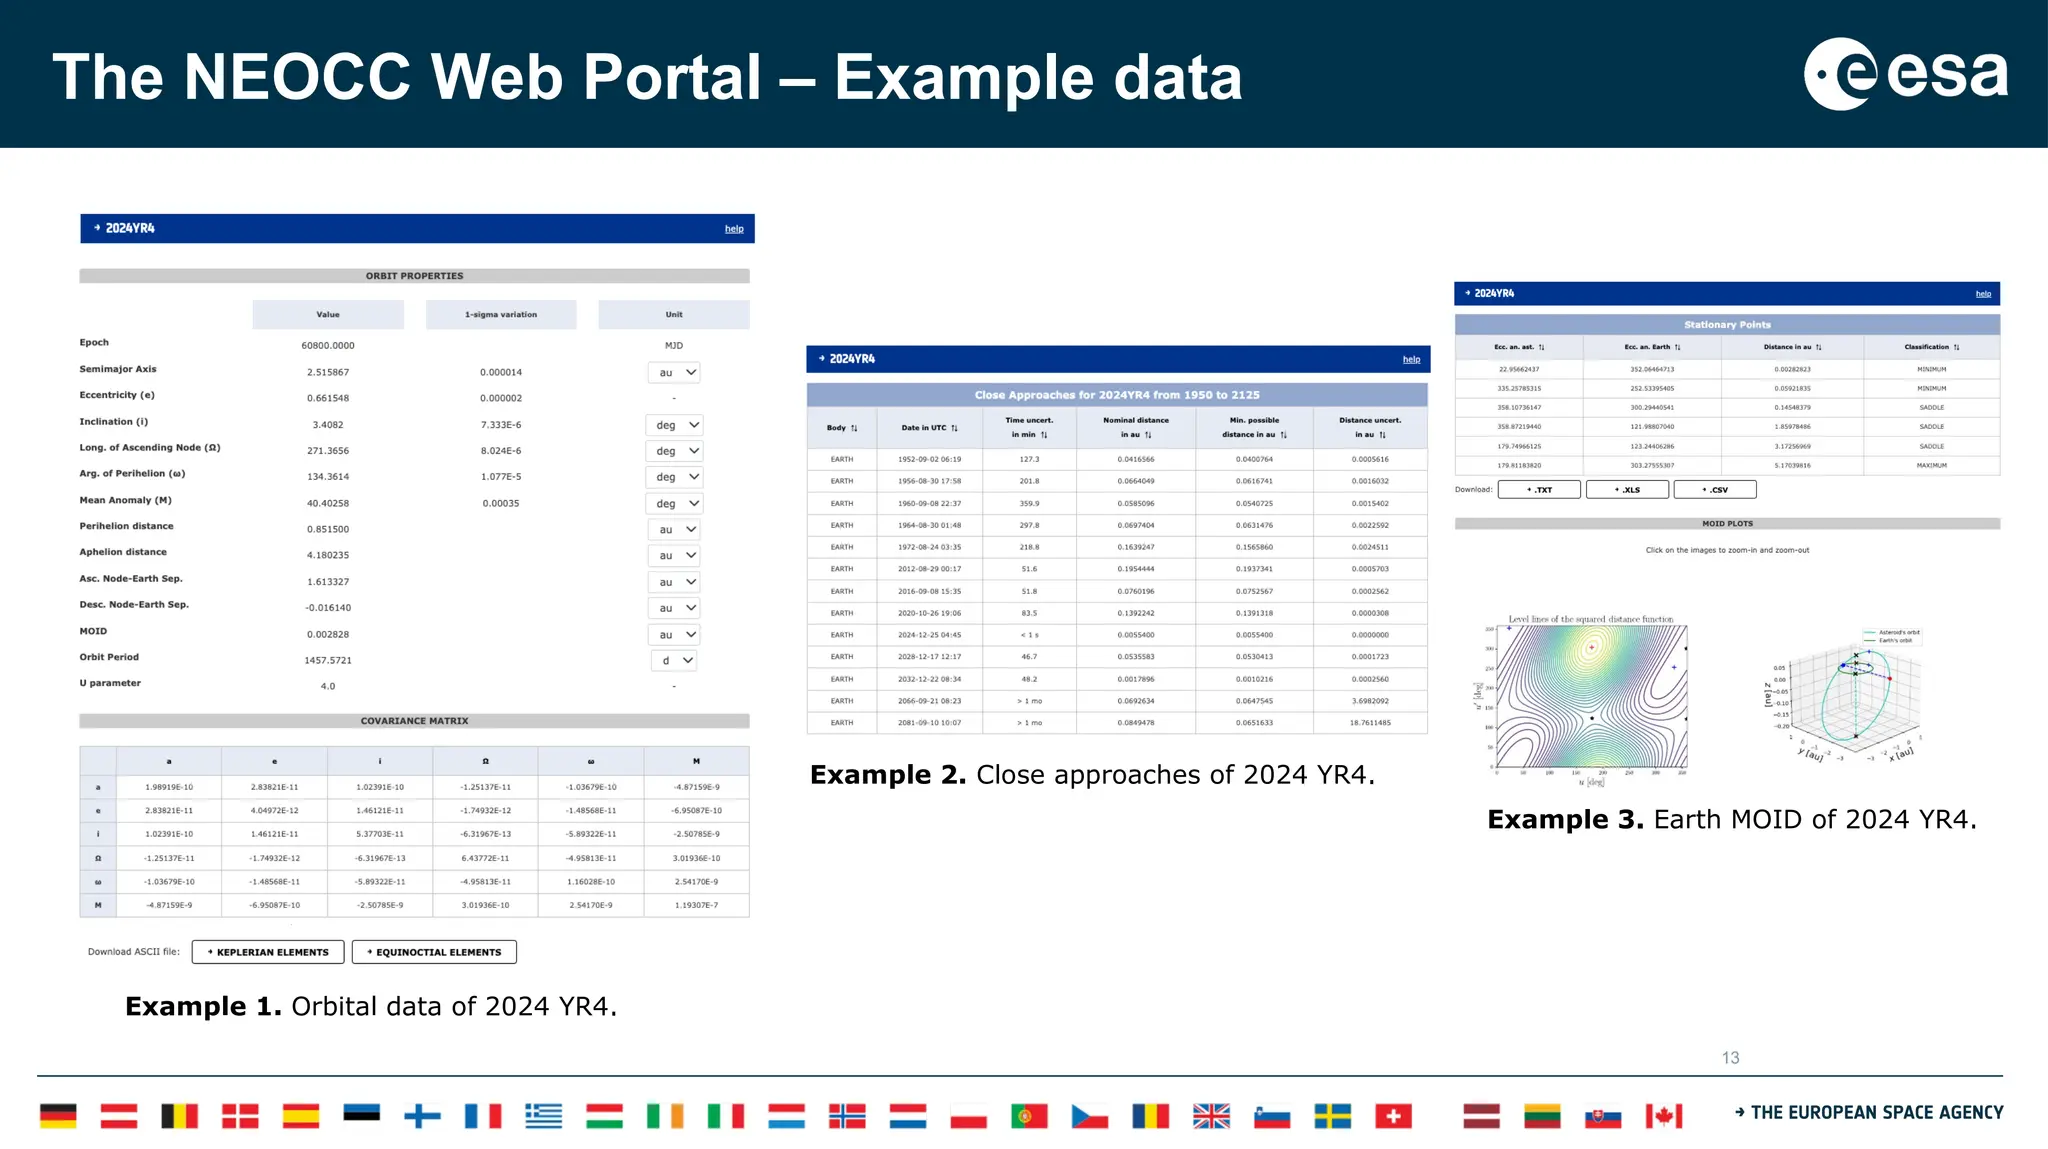The image size is (2048, 1149).
Task: Download stationary points as .XLS
Action: 1627,490
